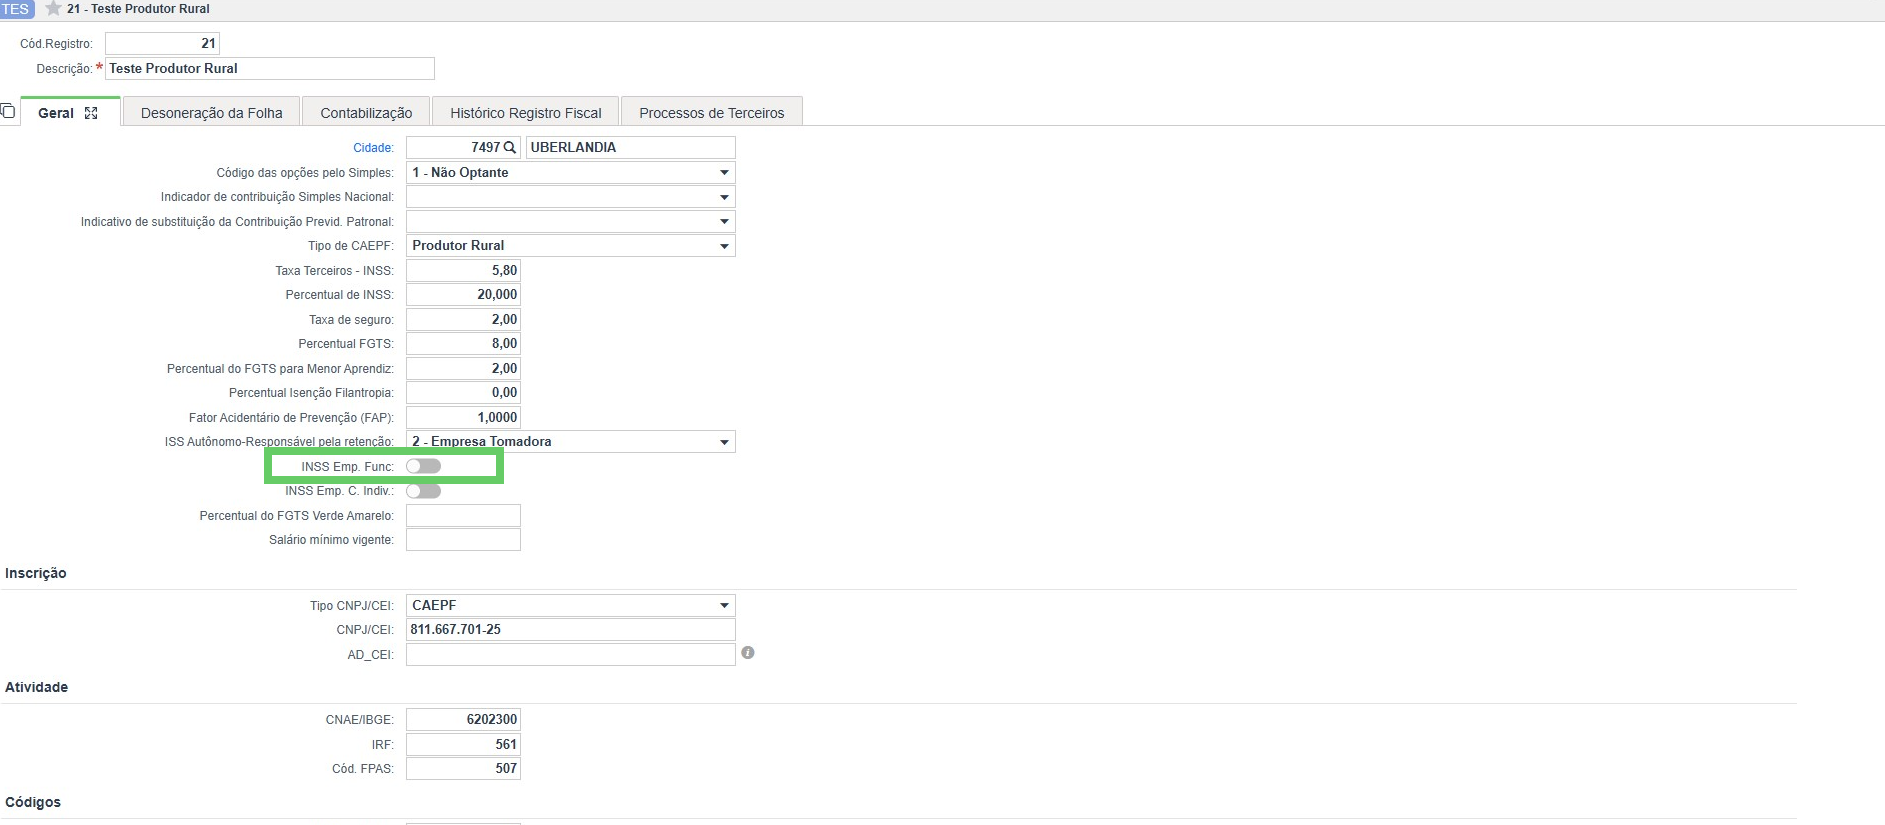Click the title 21 - Teste Produtor Rural
Image resolution: width=1885 pixels, height=825 pixels.
pos(138,9)
